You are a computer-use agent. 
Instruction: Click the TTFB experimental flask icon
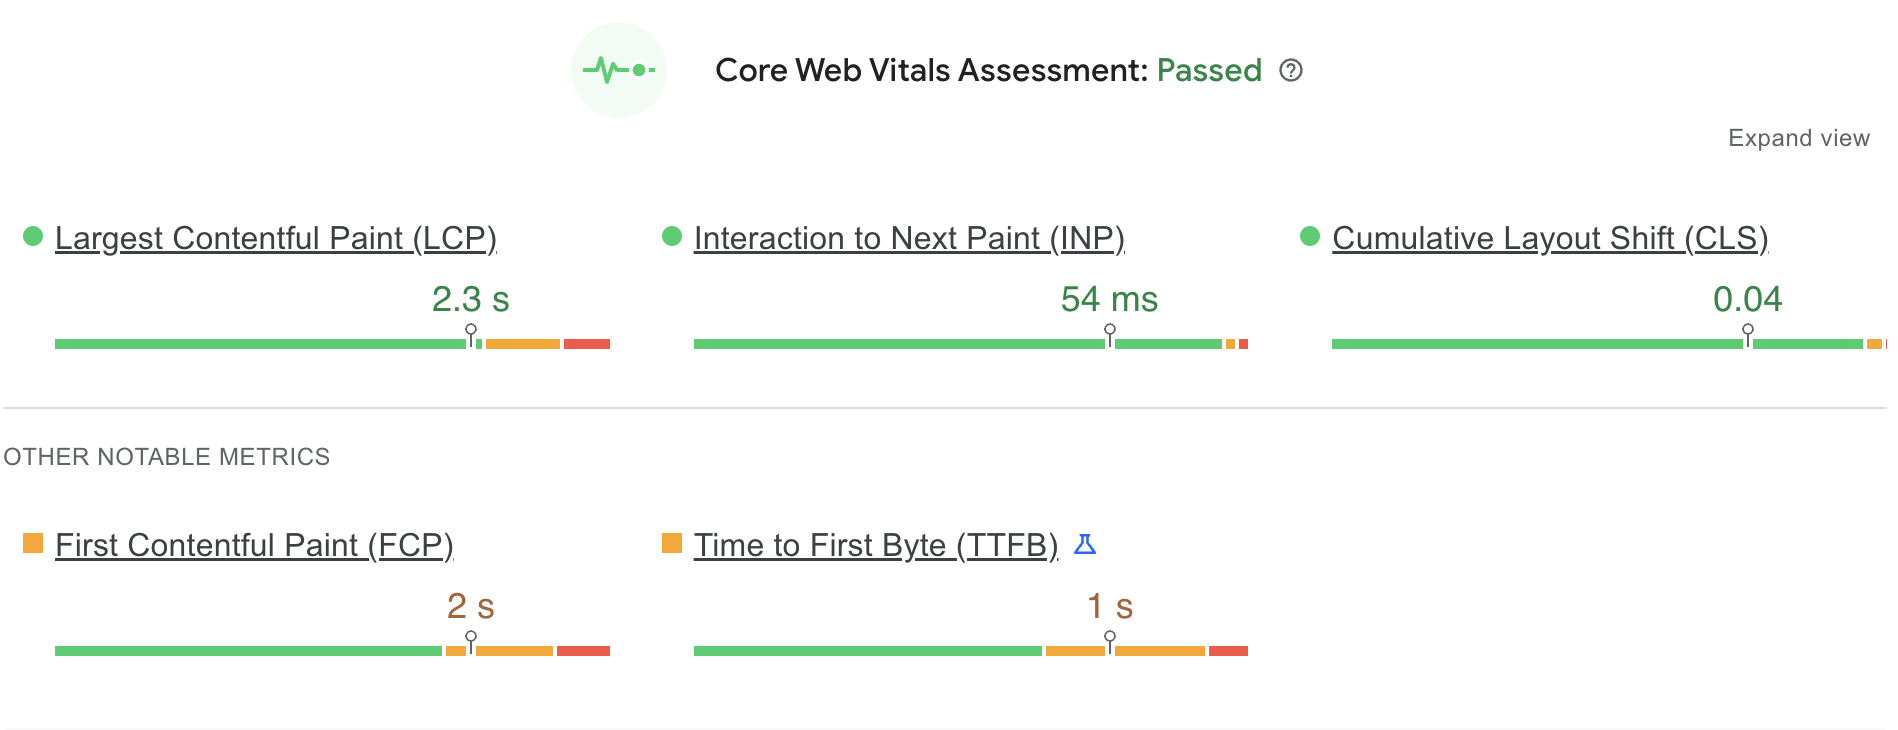(x=1085, y=544)
